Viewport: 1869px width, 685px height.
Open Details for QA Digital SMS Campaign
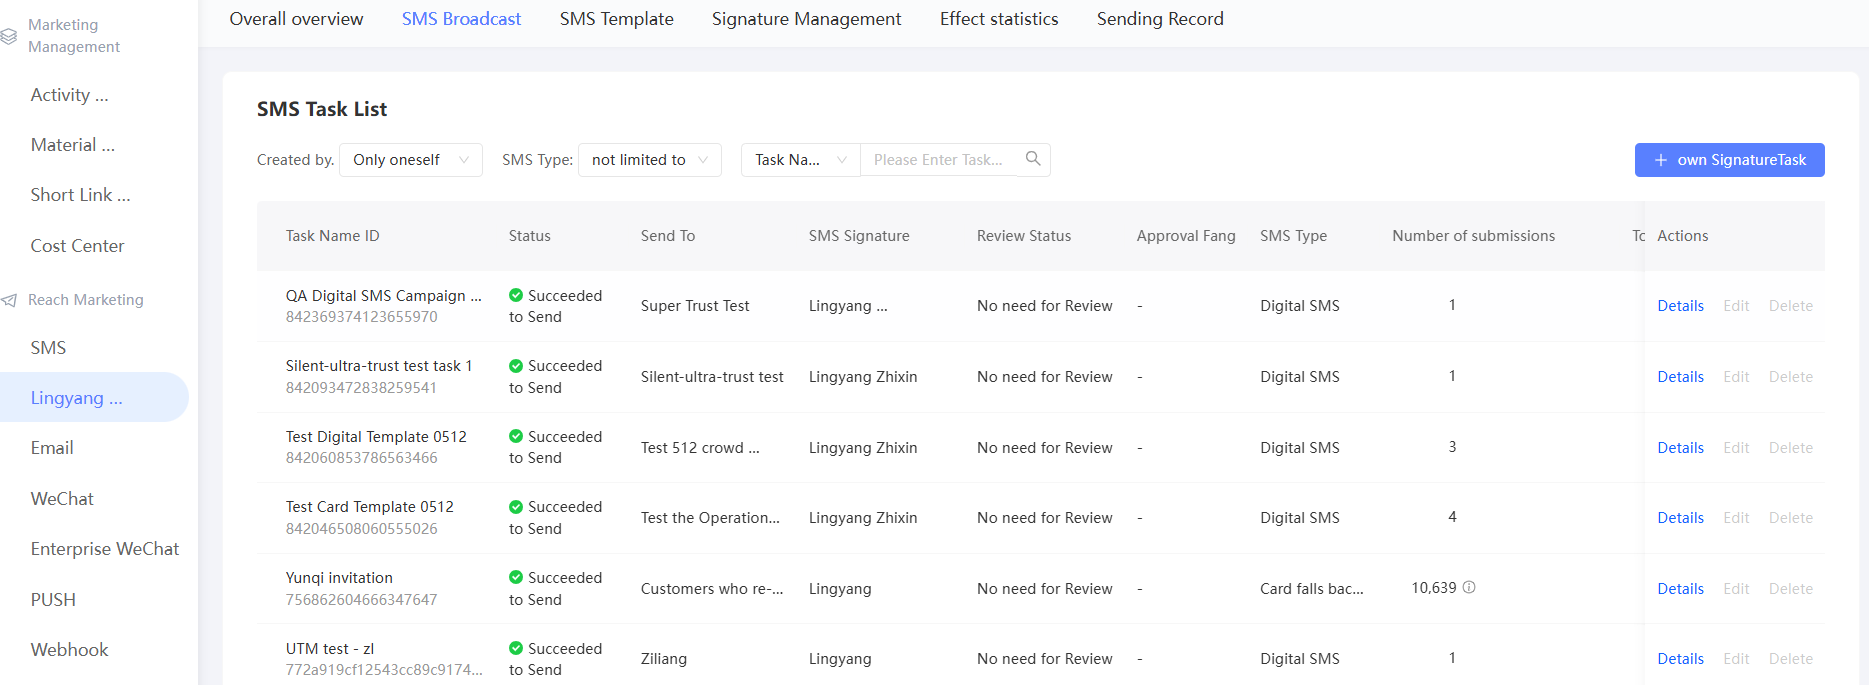coord(1680,306)
